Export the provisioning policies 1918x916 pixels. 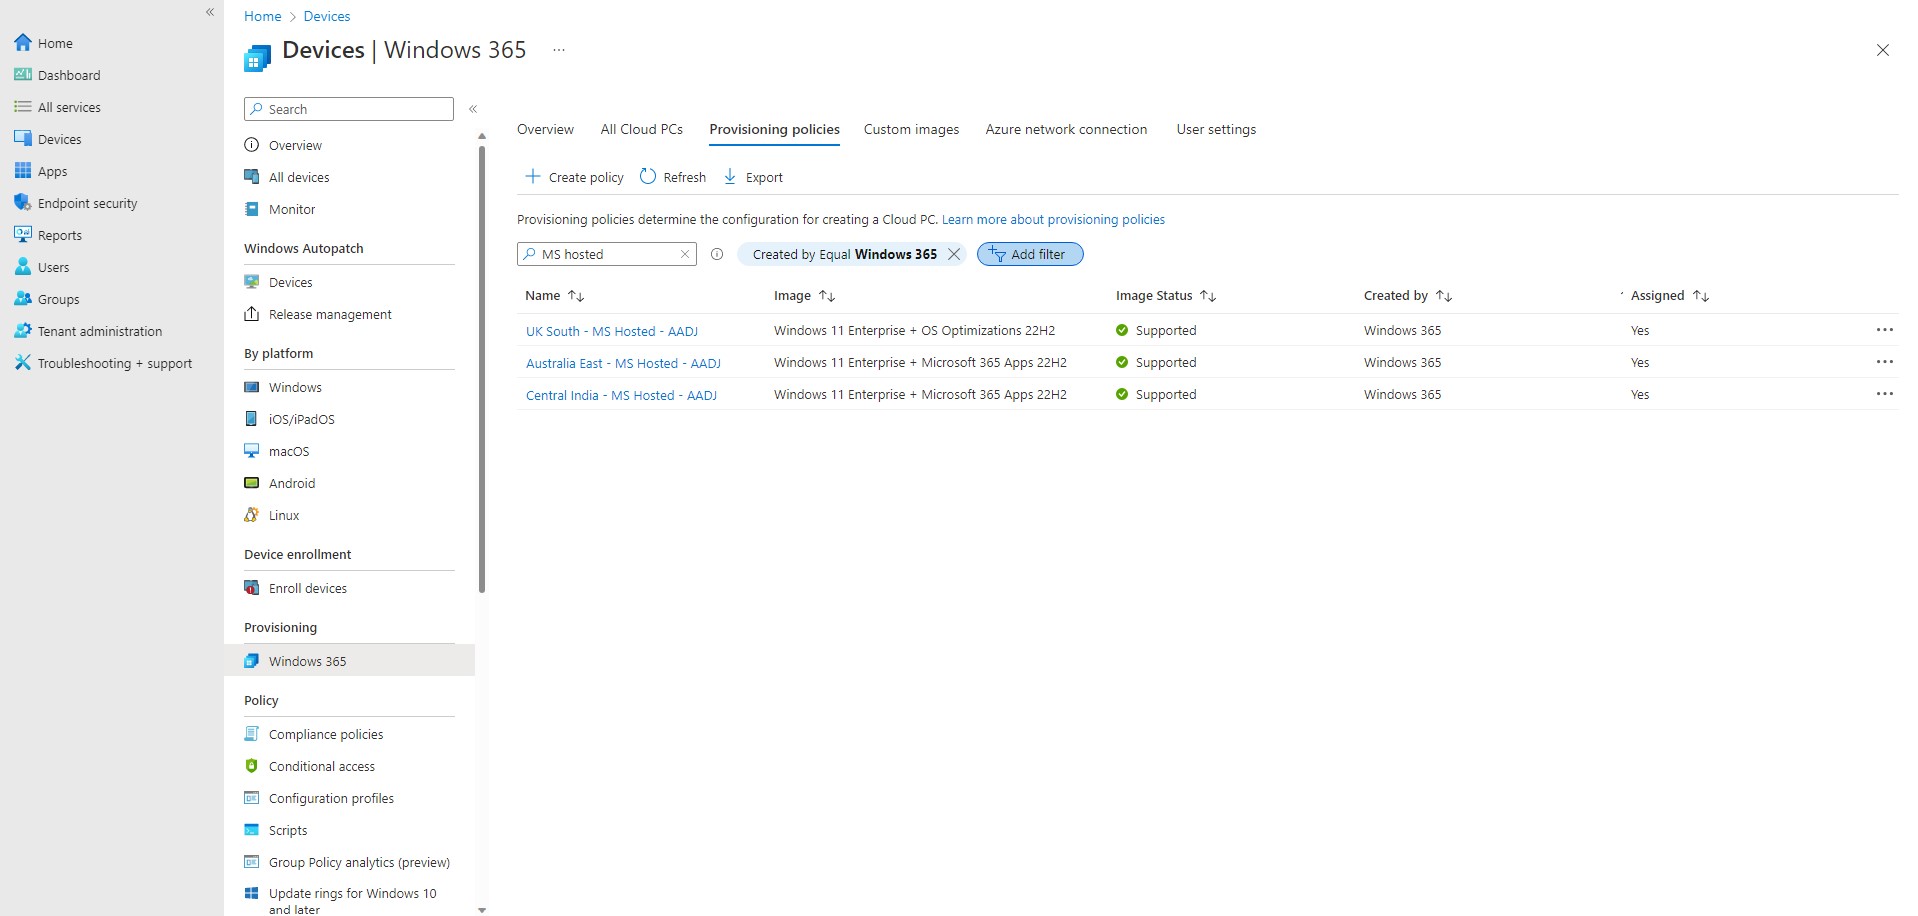pos(752,176)
